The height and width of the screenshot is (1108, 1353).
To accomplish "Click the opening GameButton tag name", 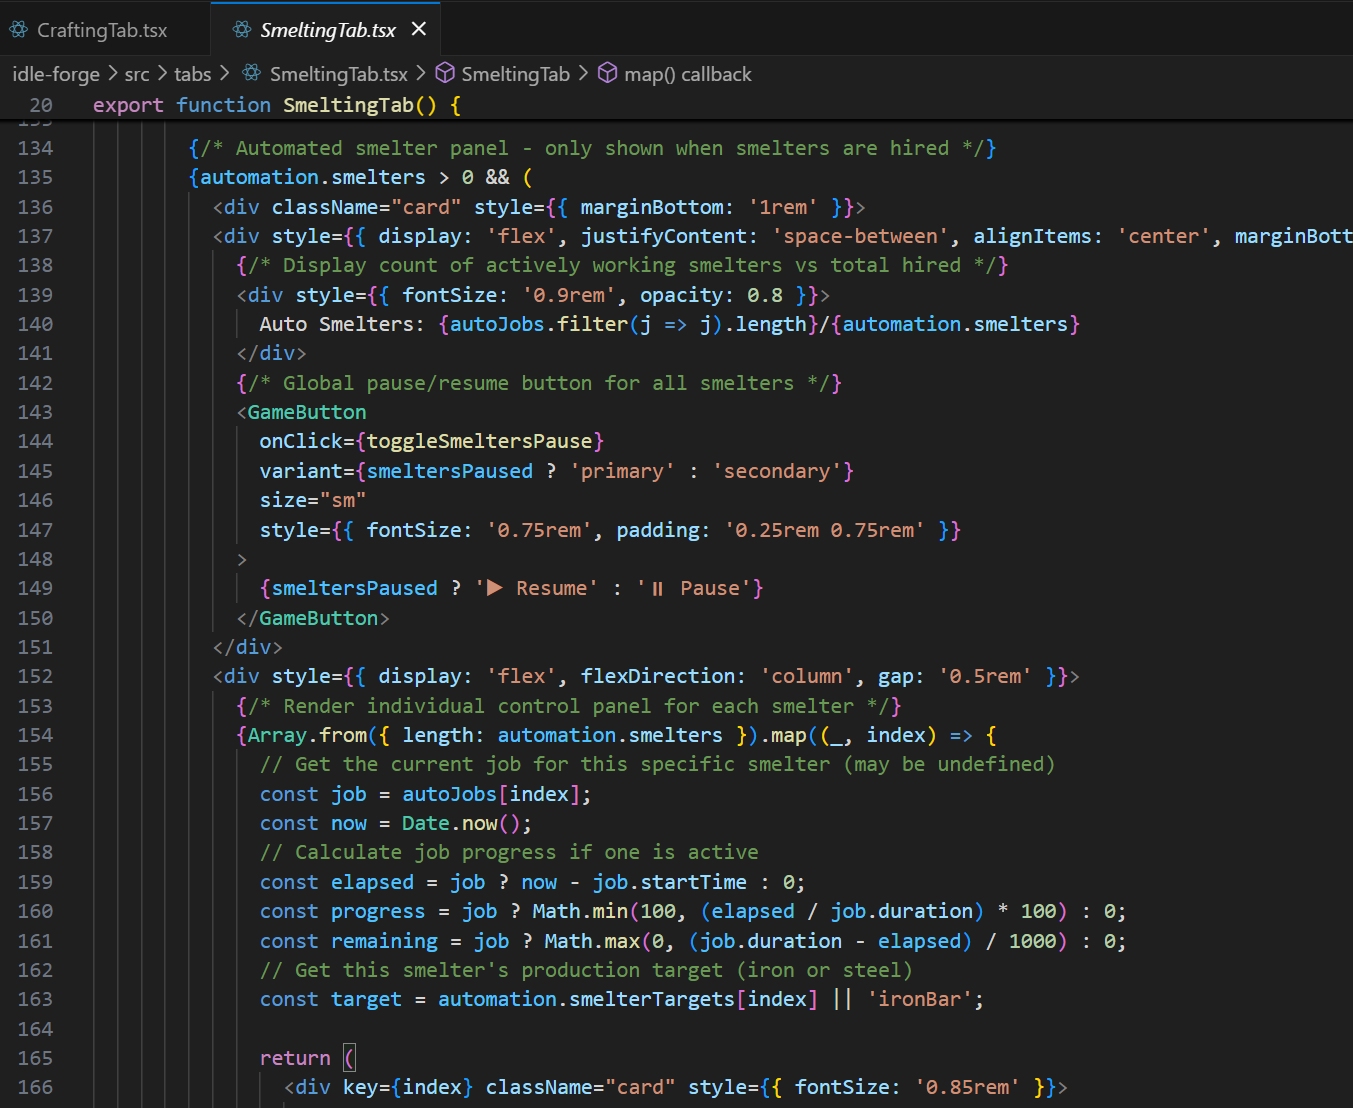I will pos(307,412).
